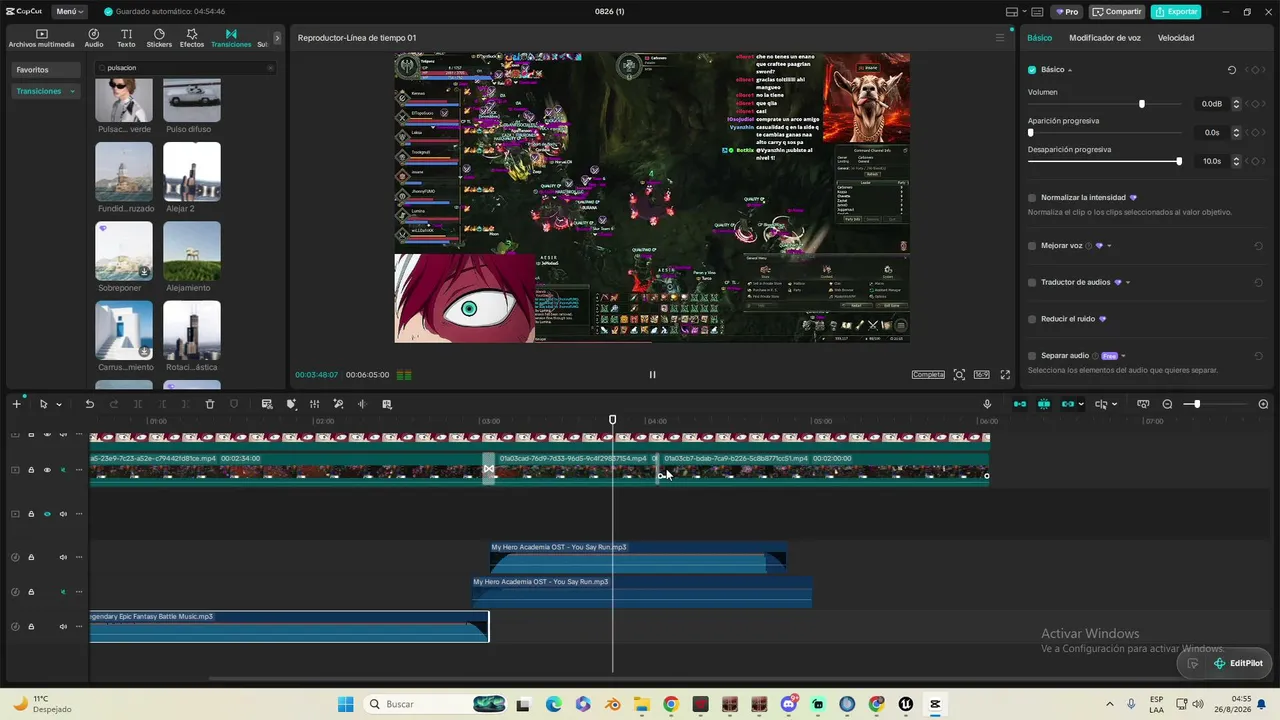
Task: Click the audio beat/waveform tool in timeline toolbar
Action: (362, 404)
